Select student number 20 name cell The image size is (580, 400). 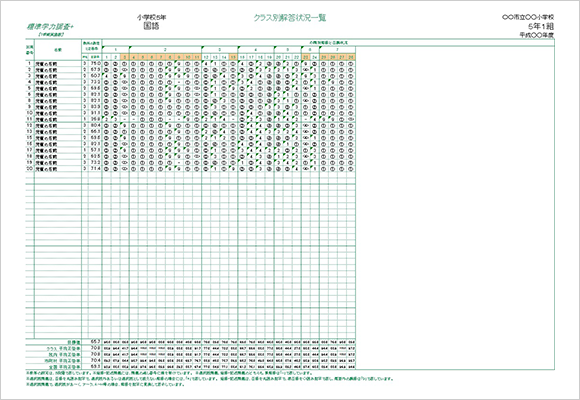point(58,169)
